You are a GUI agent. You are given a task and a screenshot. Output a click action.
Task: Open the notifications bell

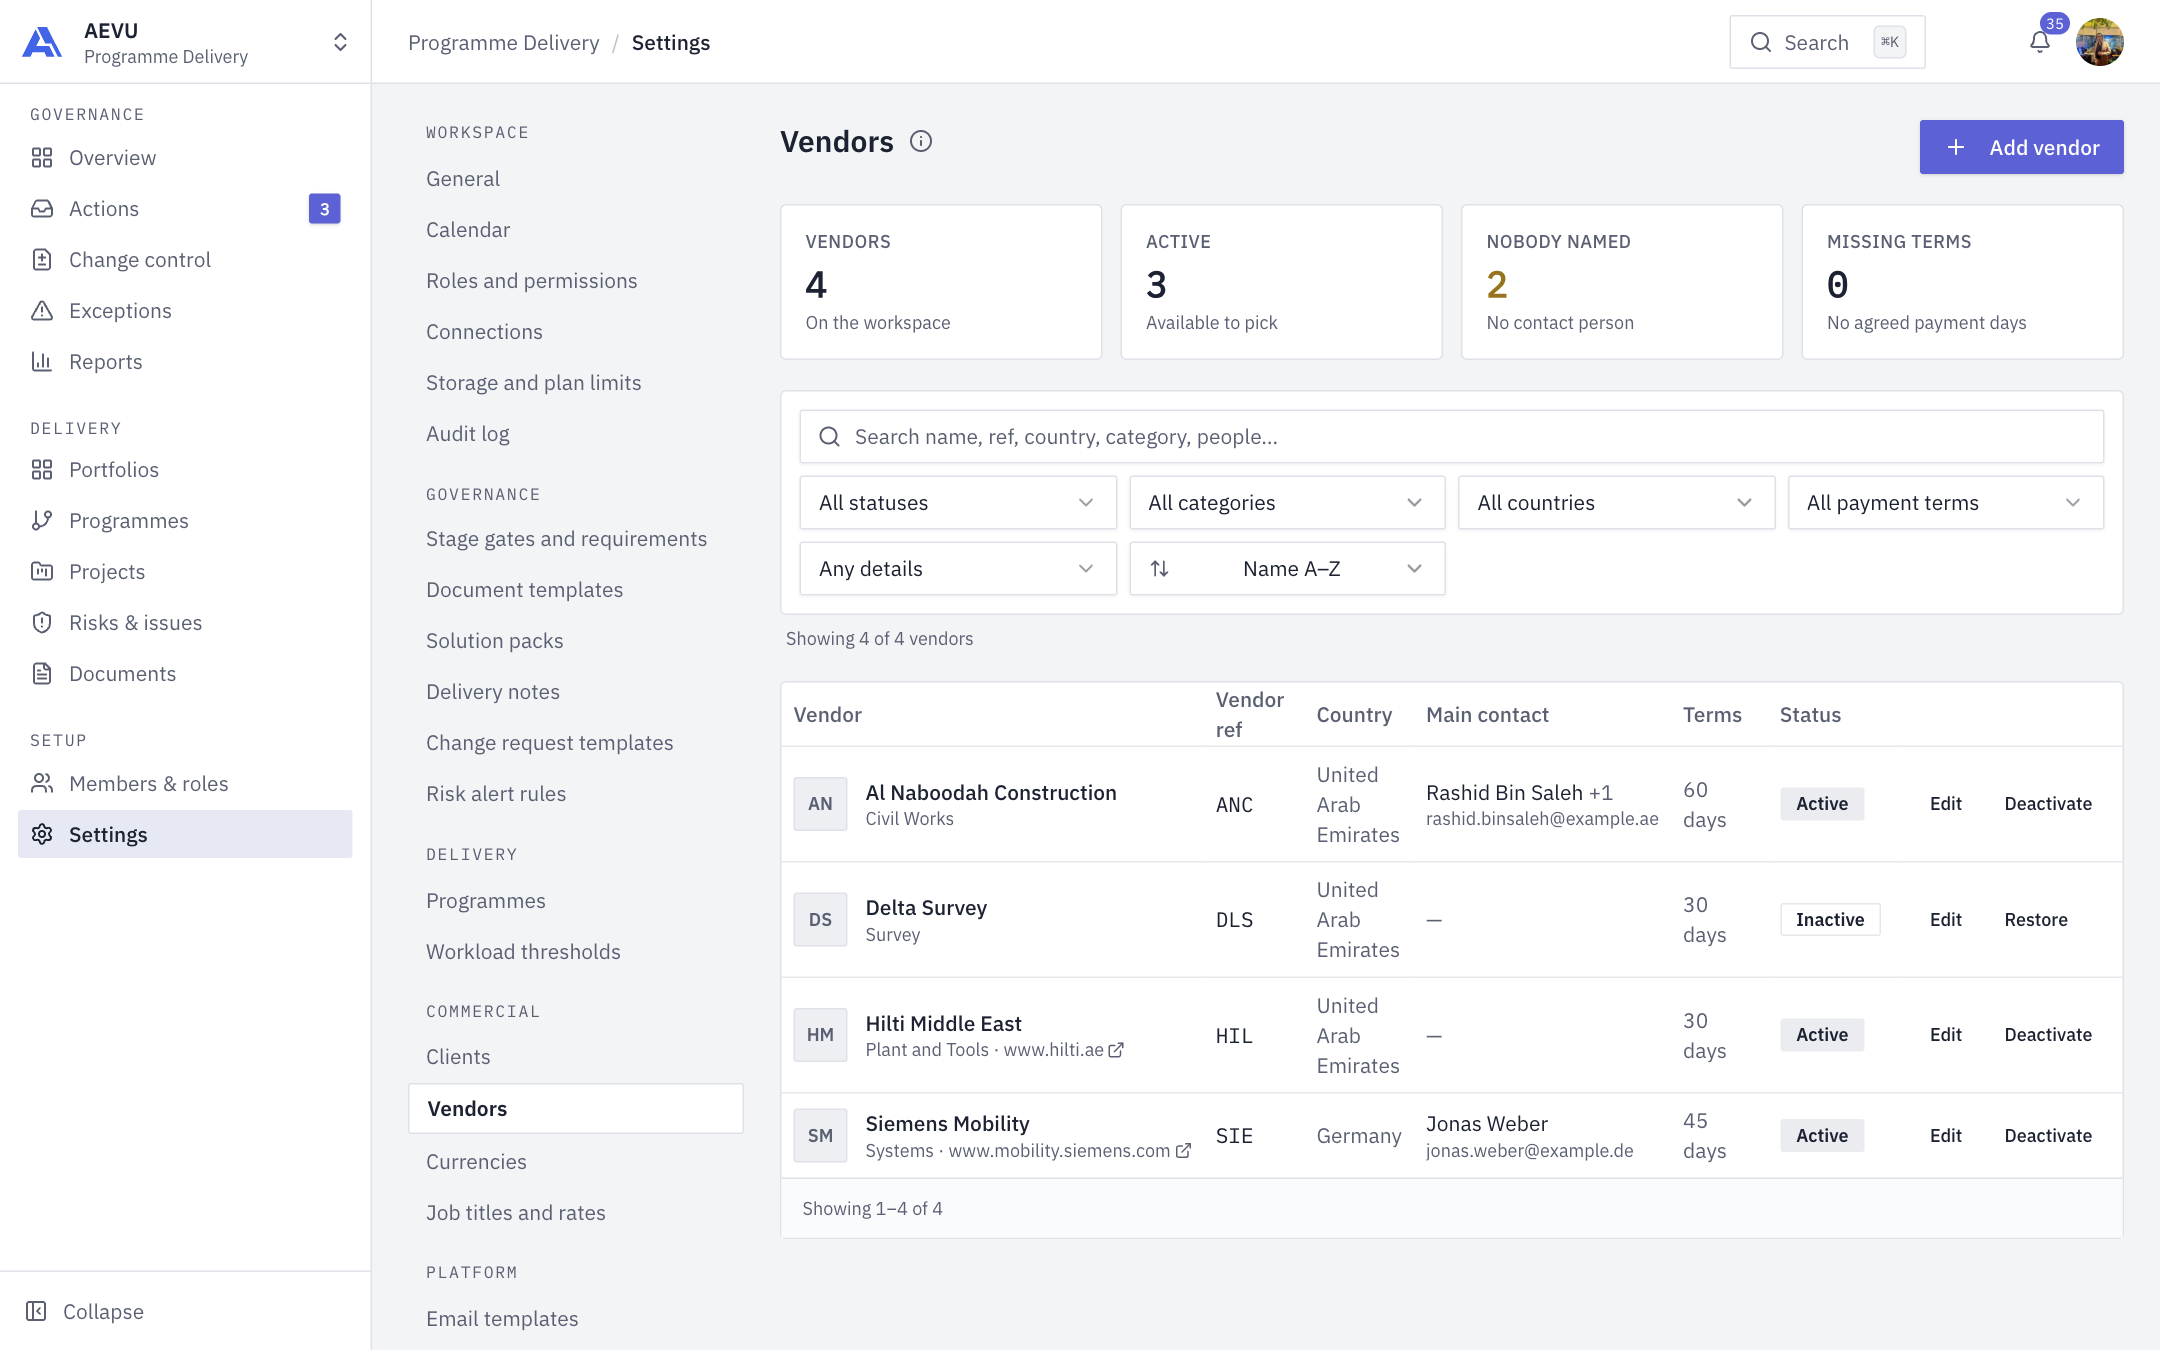point(2040,42)
